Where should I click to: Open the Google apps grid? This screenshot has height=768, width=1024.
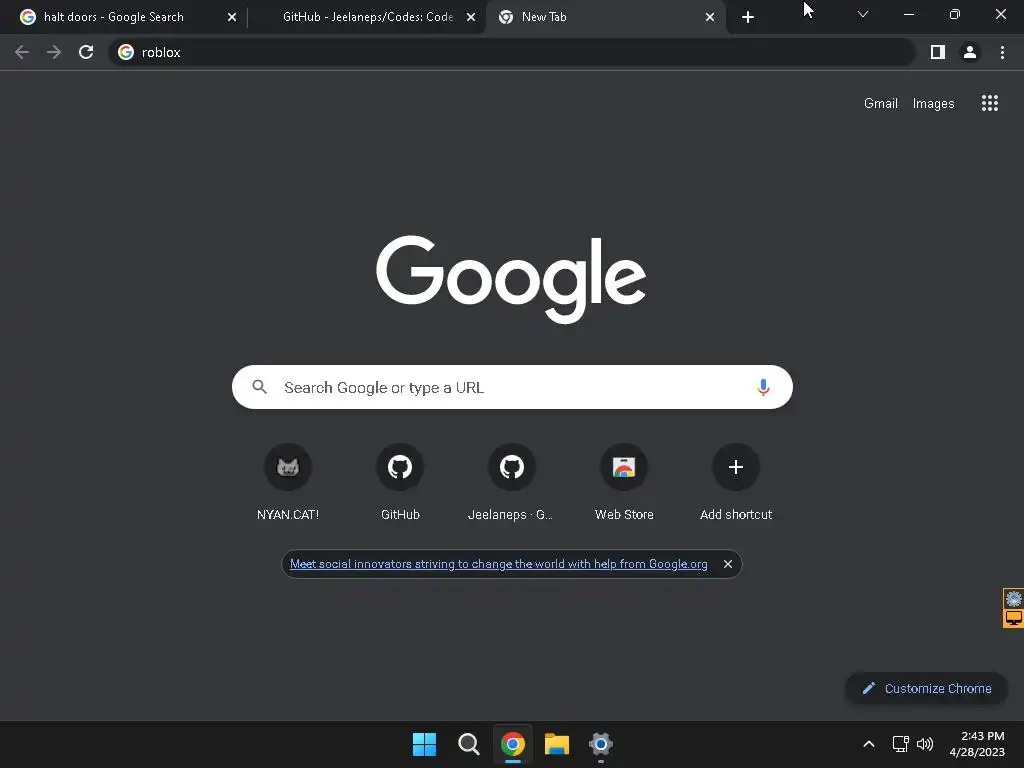(989, 103)
